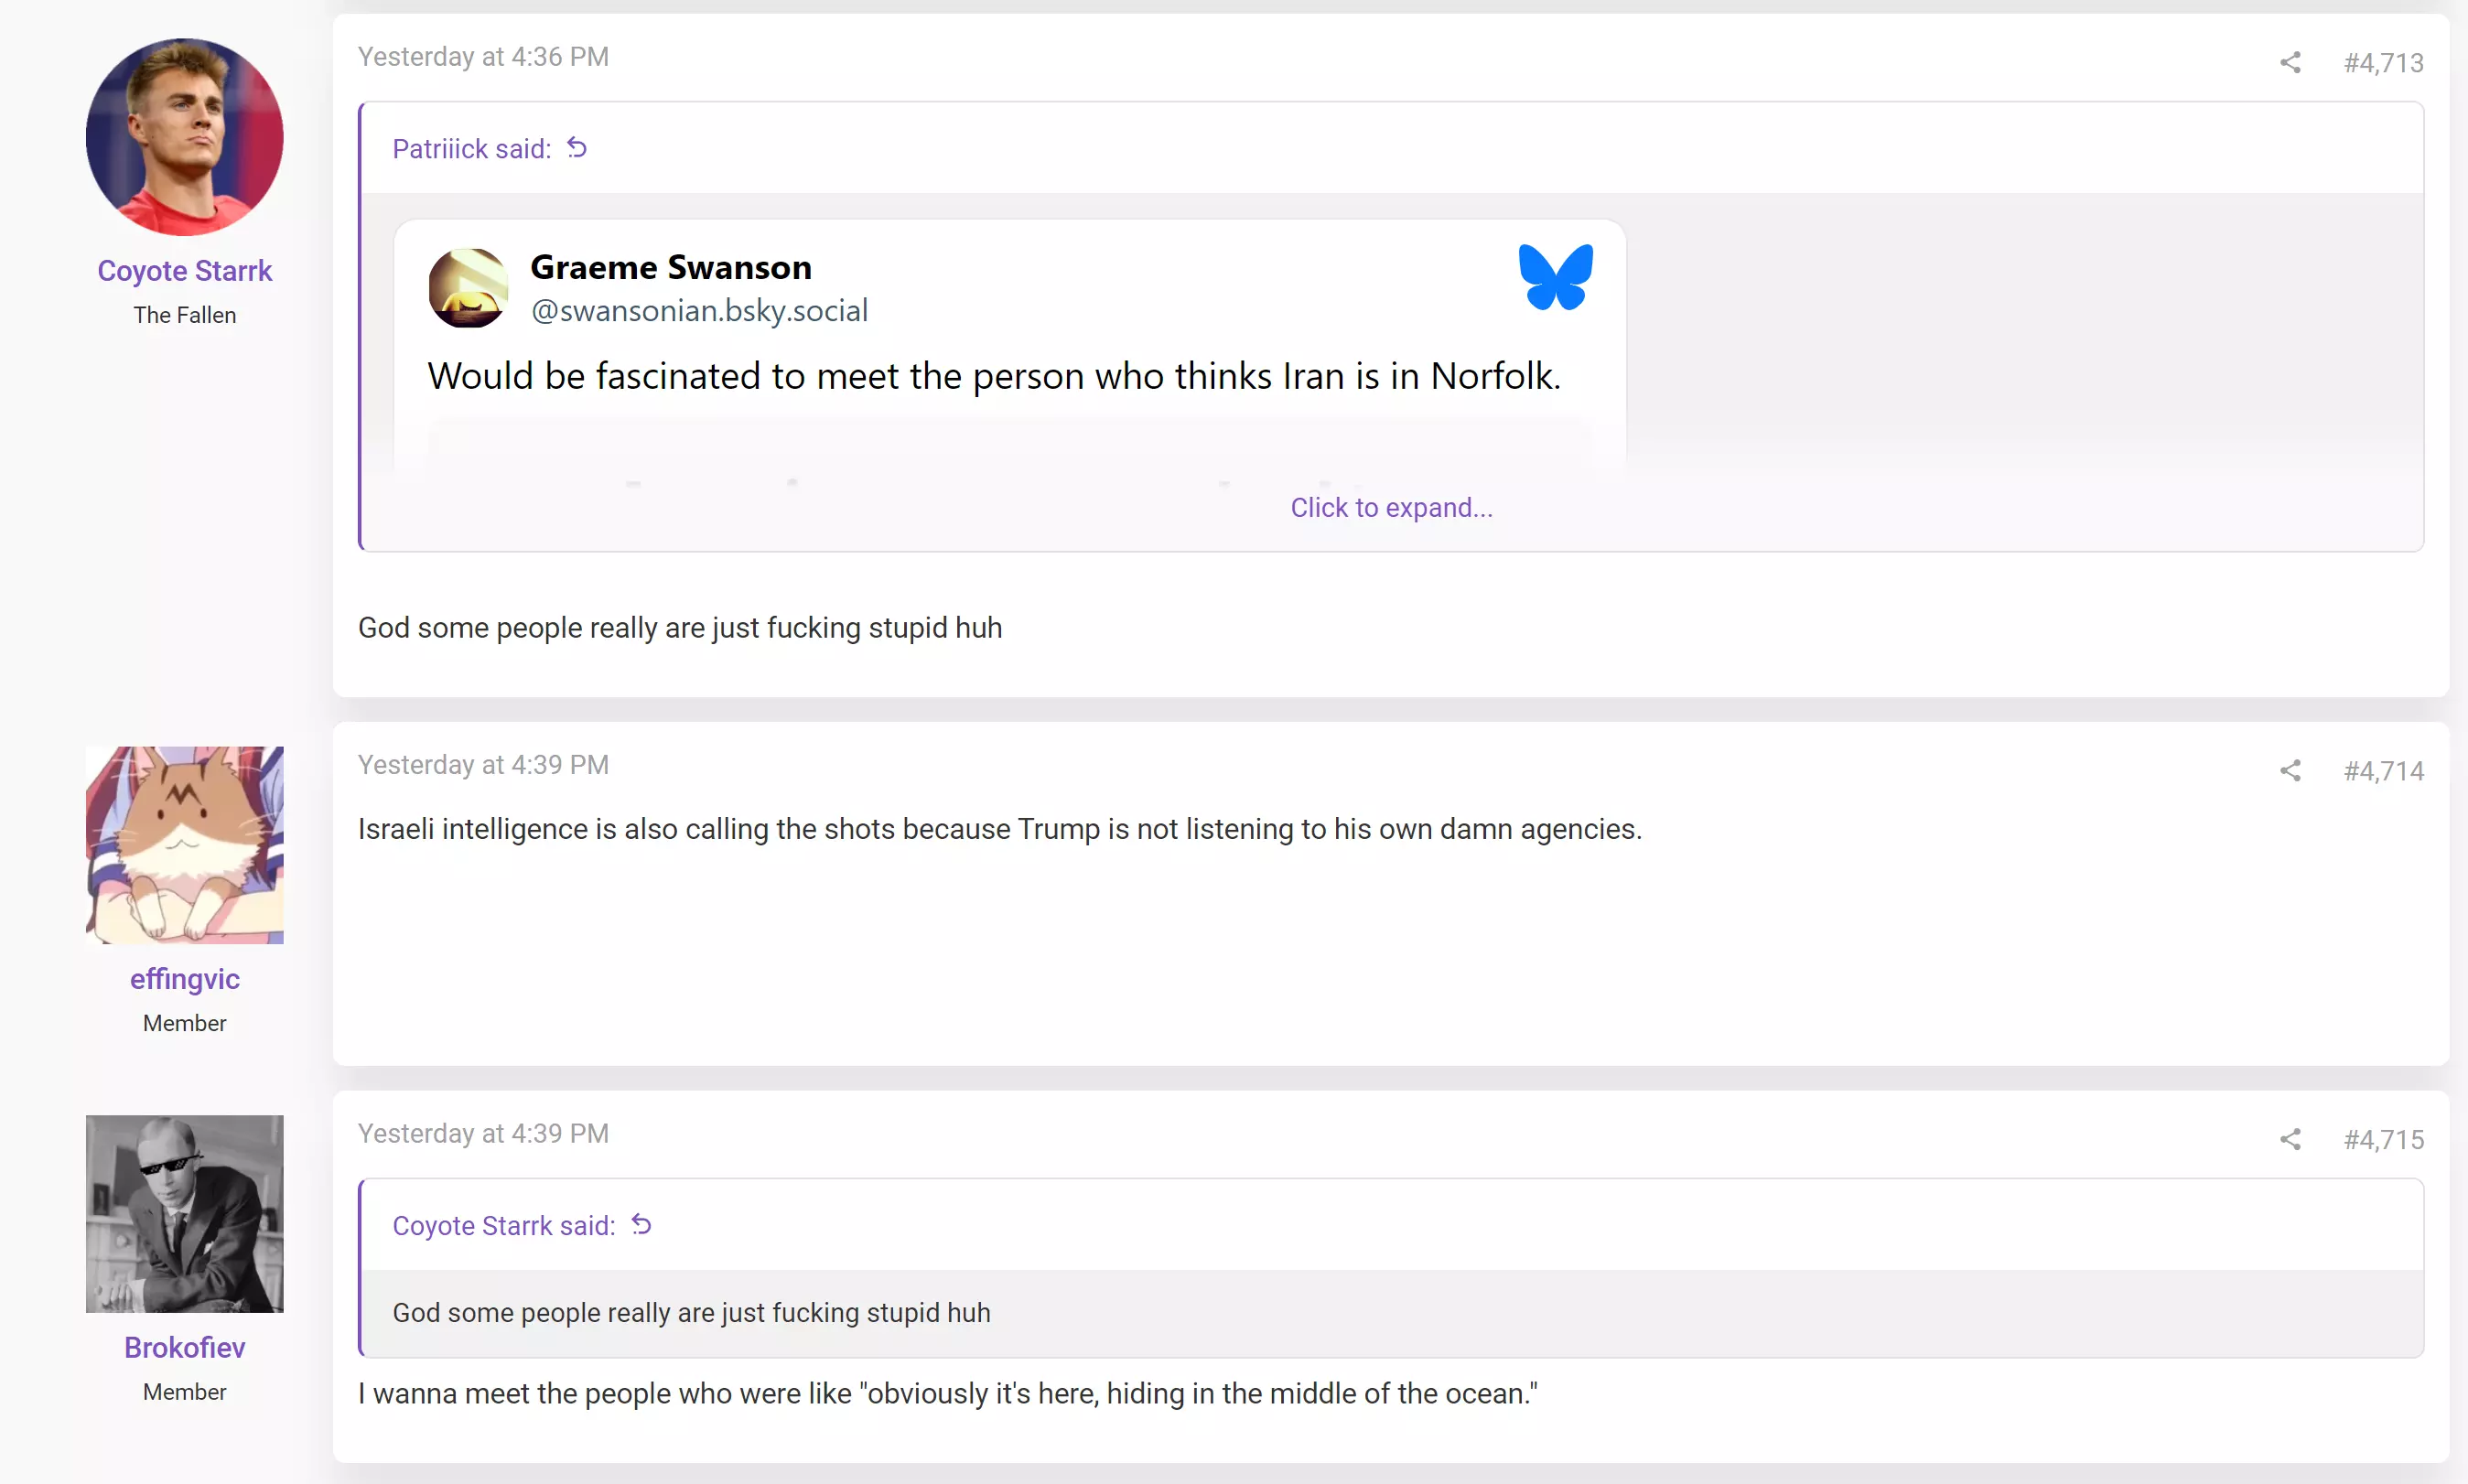The width and height of the screenshot is (2468, 1484).
Task: Open Brokofiev's avatar picture
Action: [185, 1214]
